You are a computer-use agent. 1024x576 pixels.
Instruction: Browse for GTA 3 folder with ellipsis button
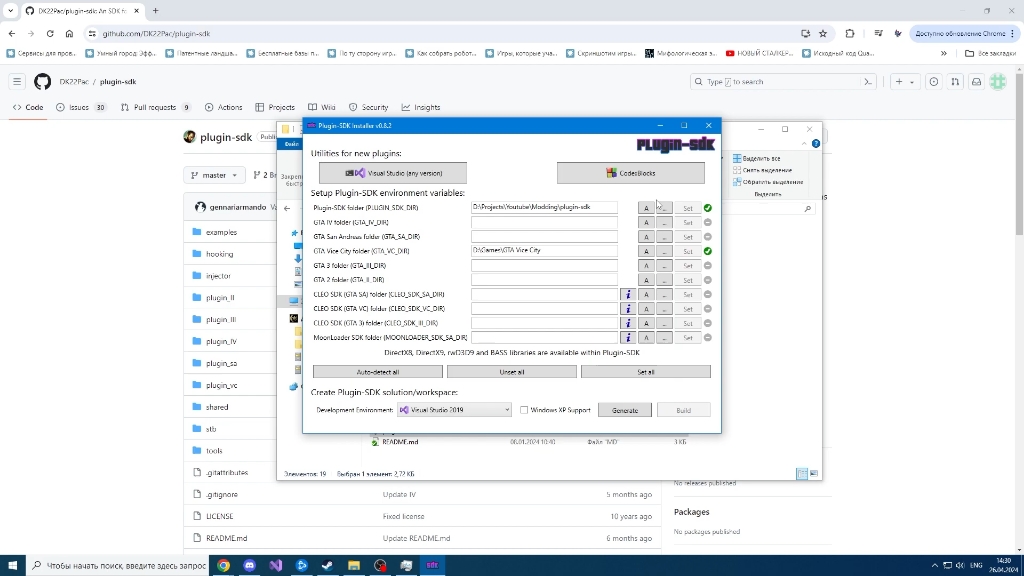(x=664, y=266)
